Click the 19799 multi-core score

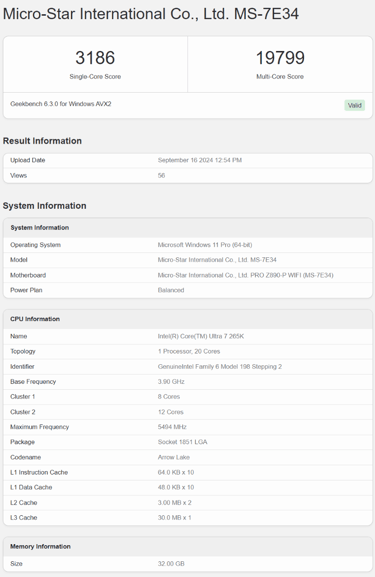[x=280, y=58]
